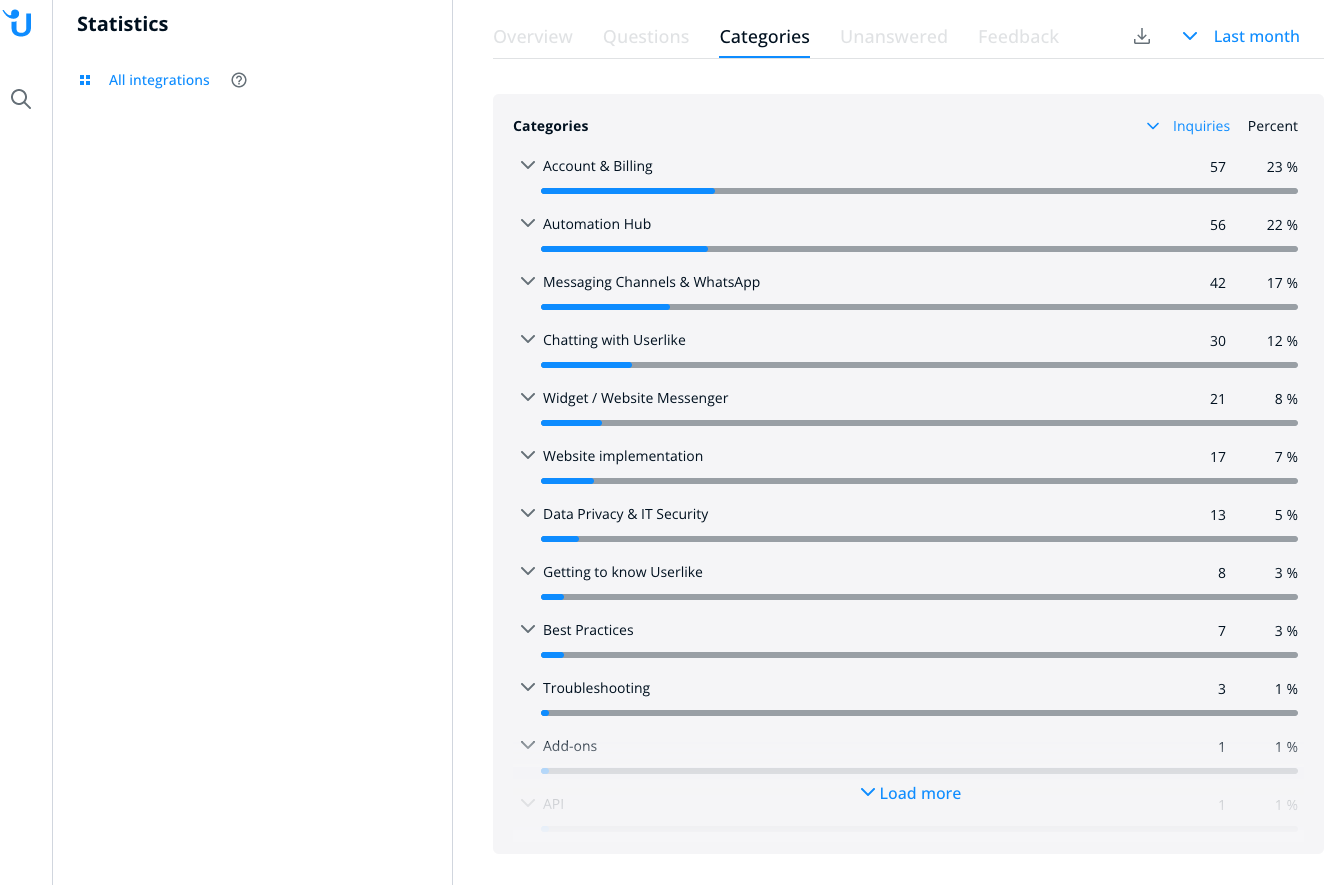Click the Best Practices label
This screenshot has height=885, width=1343.
588,630
